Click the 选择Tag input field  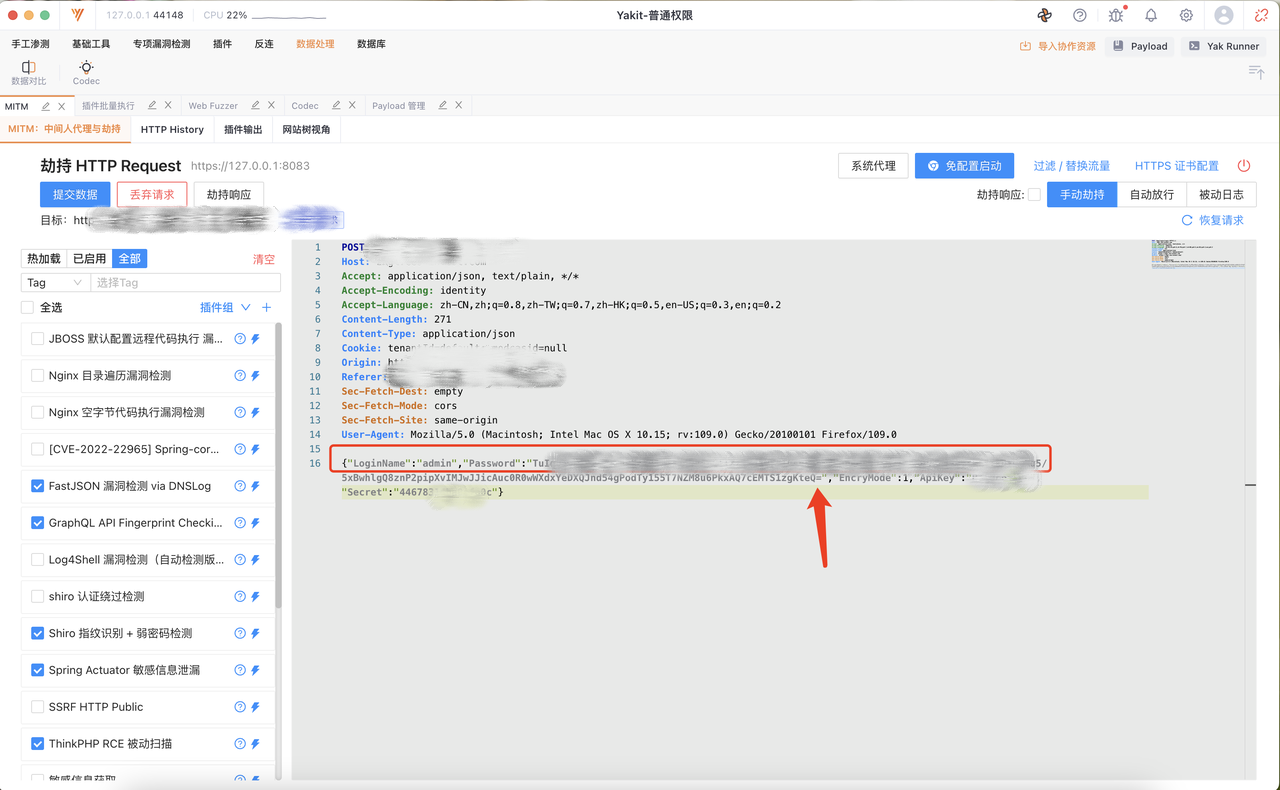click(185, 283)
